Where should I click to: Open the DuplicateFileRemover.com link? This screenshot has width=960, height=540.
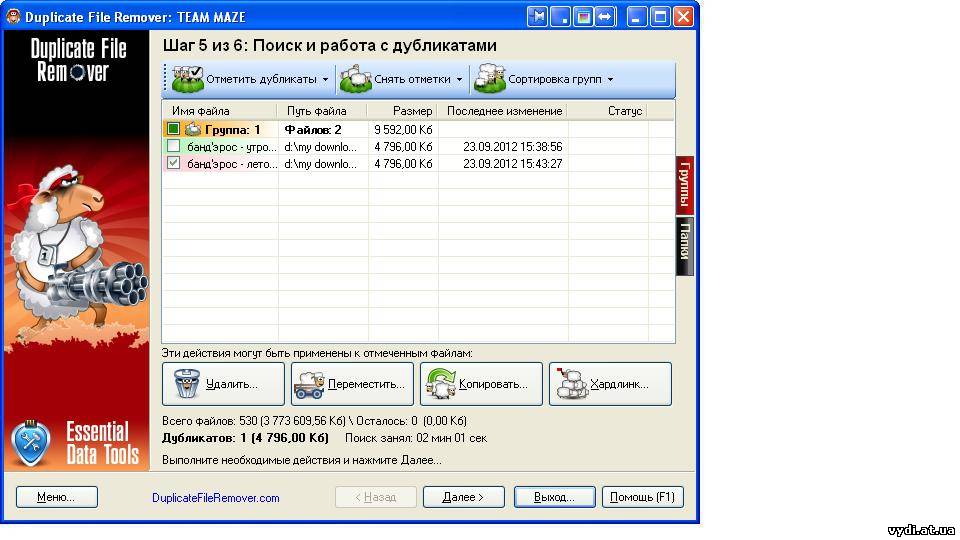(216, 498)
